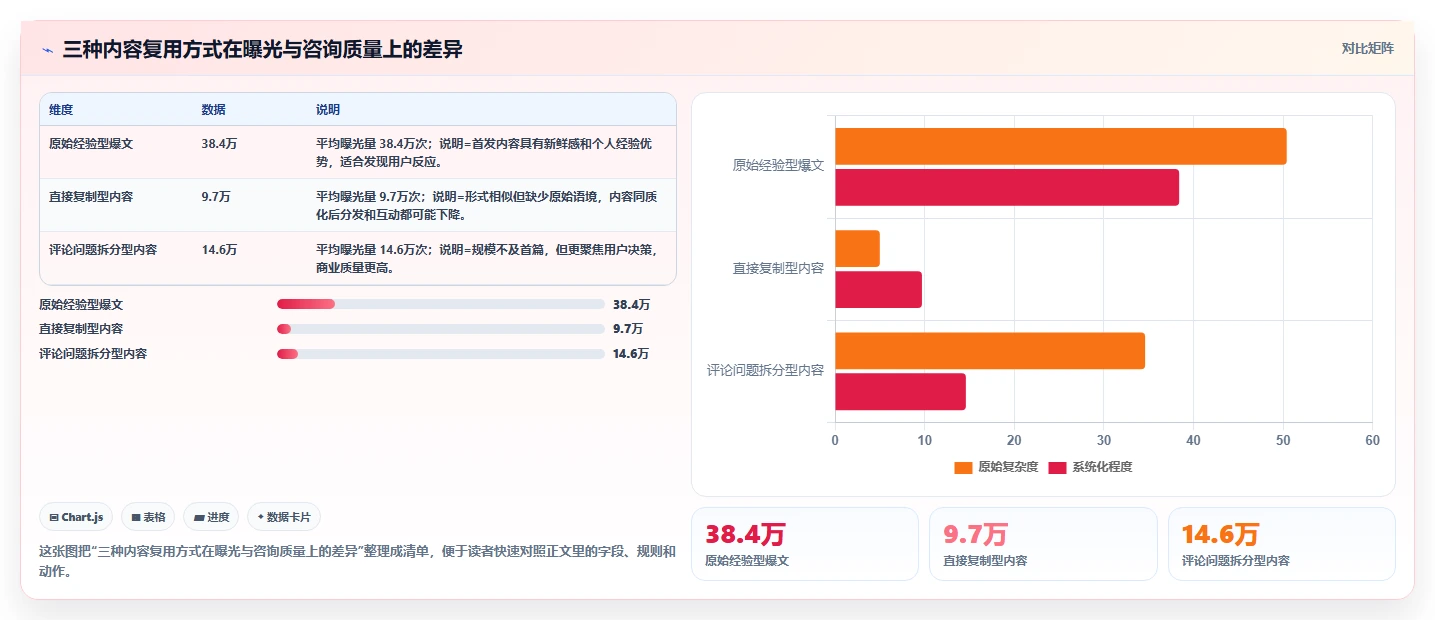
Task: Open the 14.6万 data card
Action: point(1281,544)
